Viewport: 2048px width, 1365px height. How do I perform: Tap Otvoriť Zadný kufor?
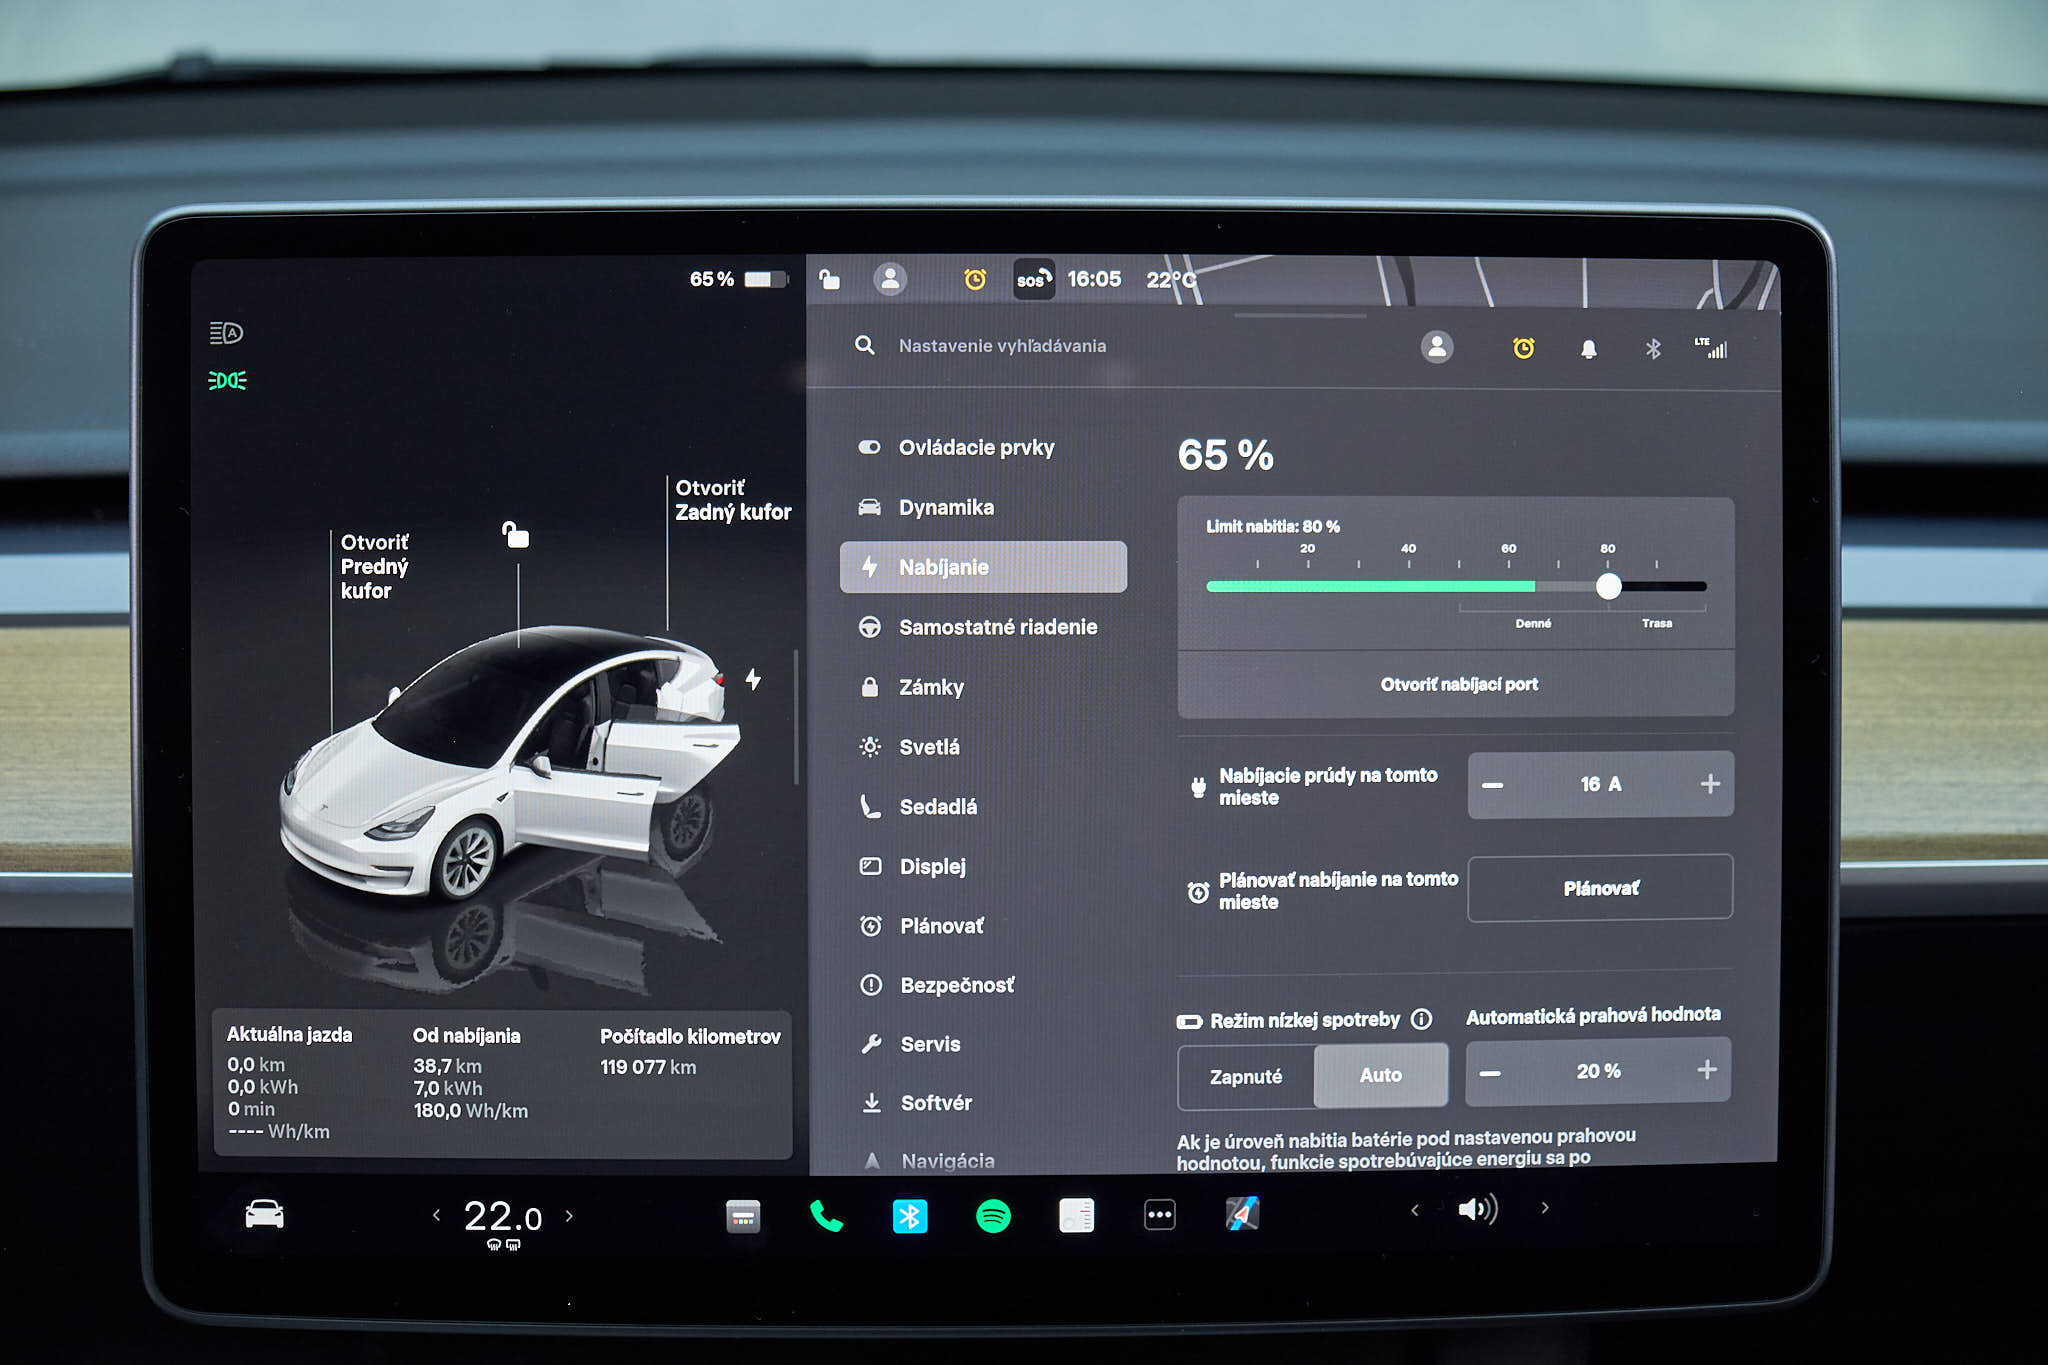(x=733, y=500)
